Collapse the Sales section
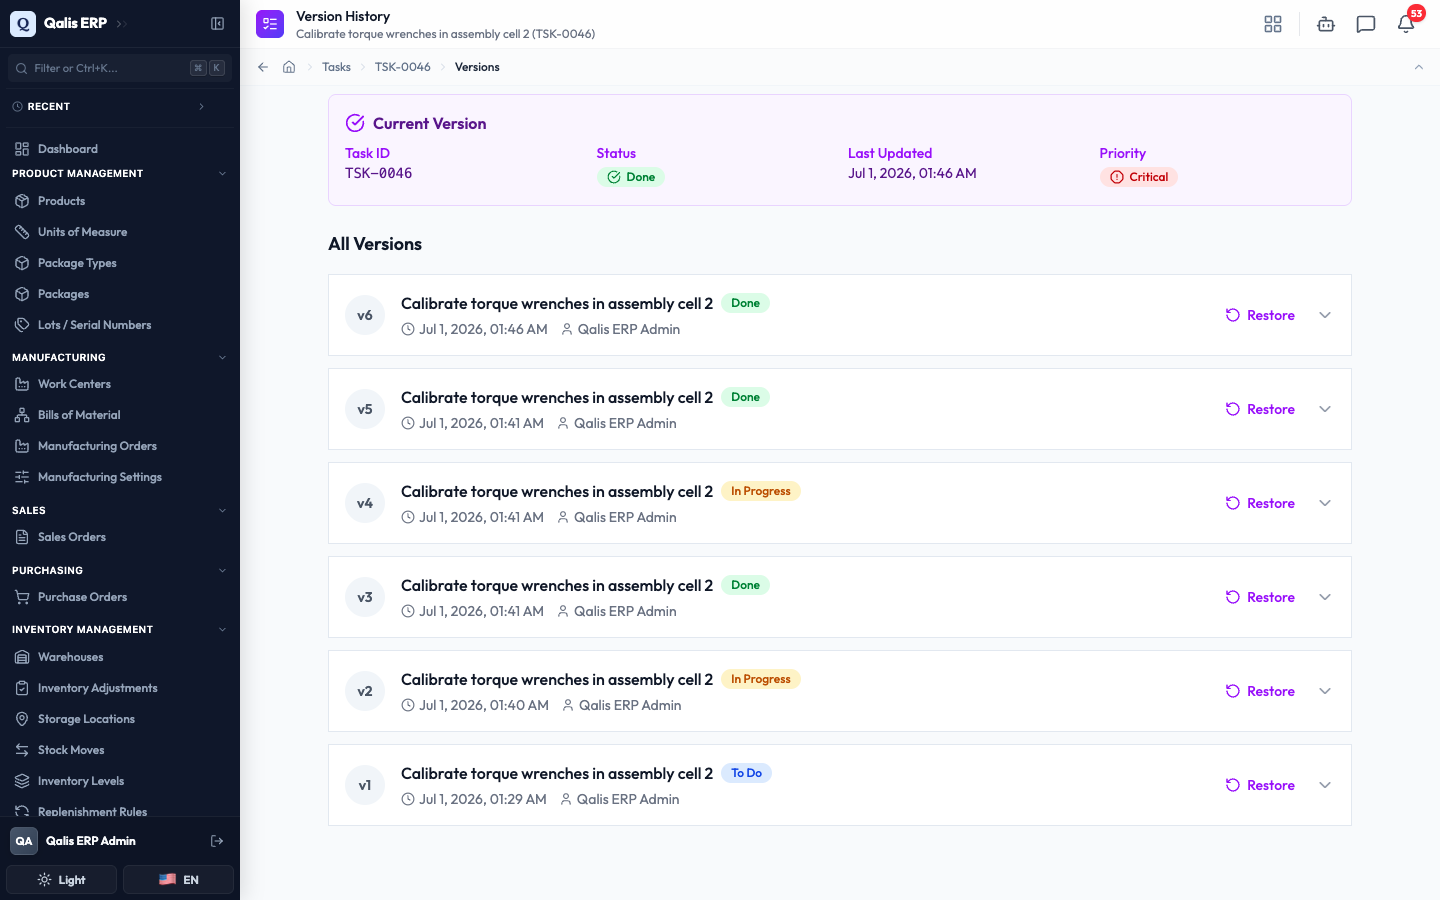 coord(222,510)
